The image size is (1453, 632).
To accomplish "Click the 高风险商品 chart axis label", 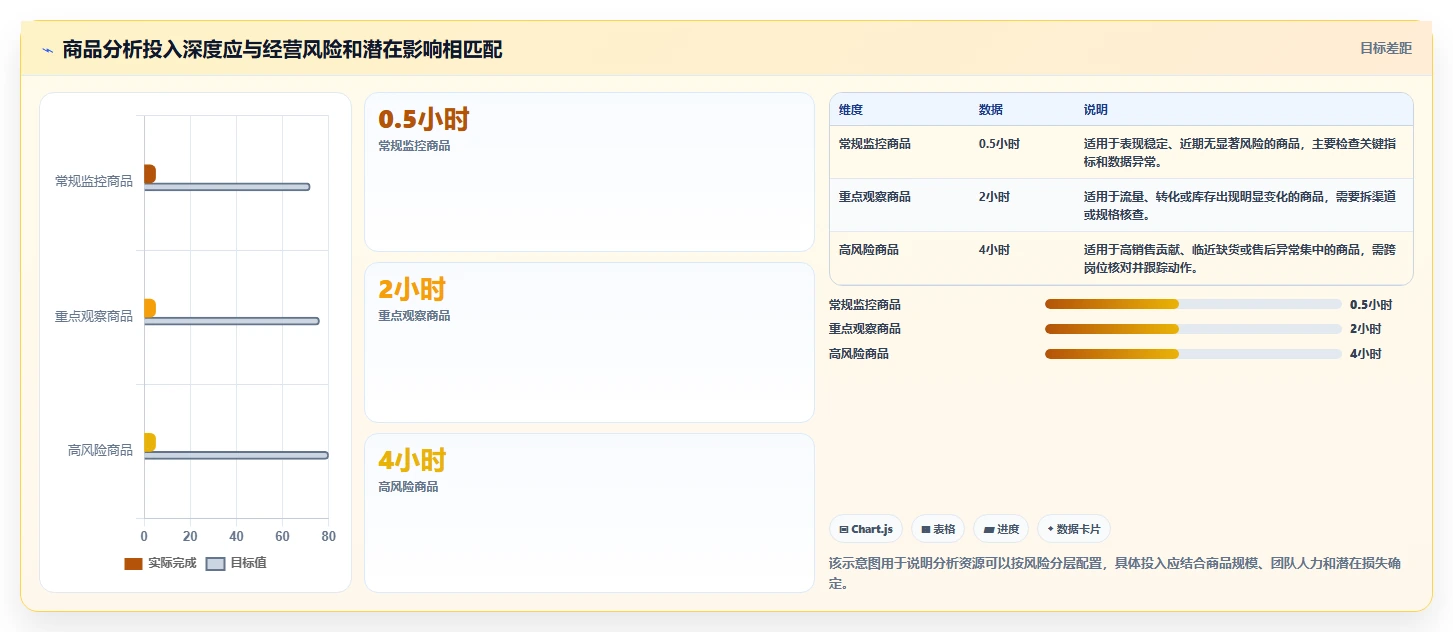I will coord(100,450).
